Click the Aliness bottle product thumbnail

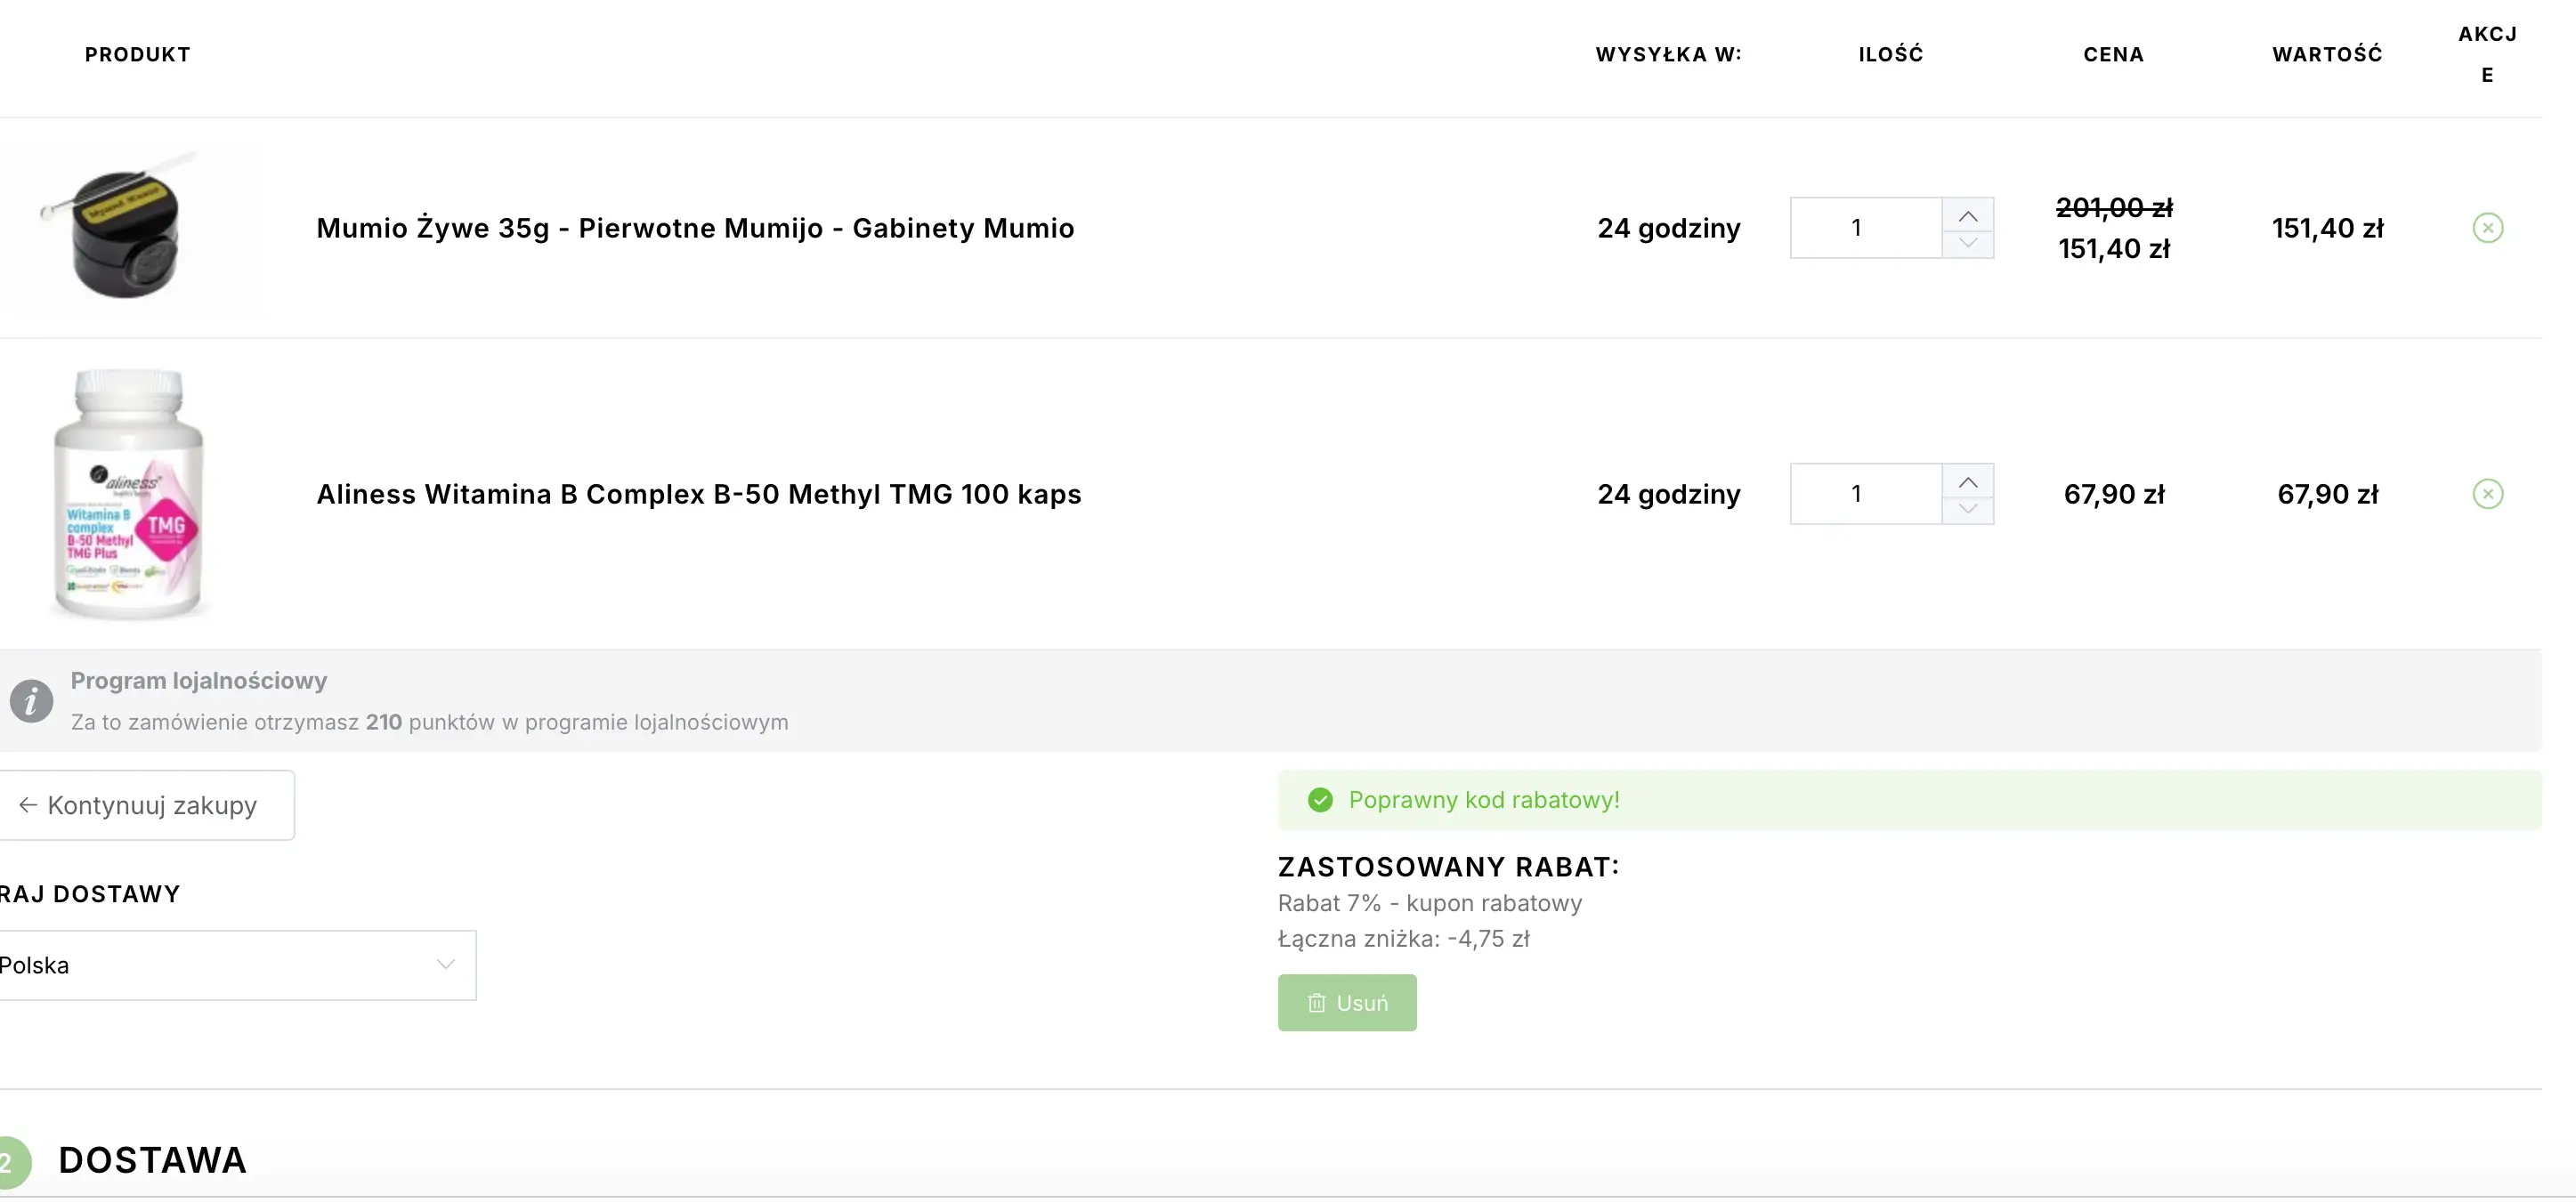click(128, 494)
